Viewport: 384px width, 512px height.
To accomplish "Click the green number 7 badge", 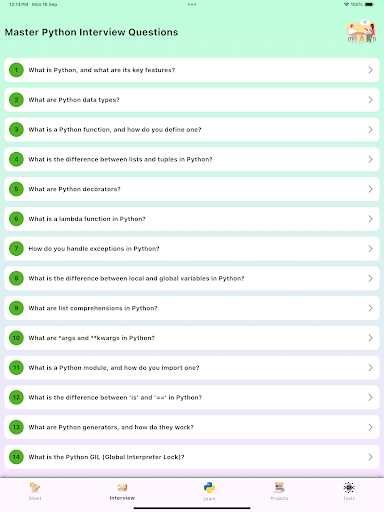I will (x=16, y=249).
